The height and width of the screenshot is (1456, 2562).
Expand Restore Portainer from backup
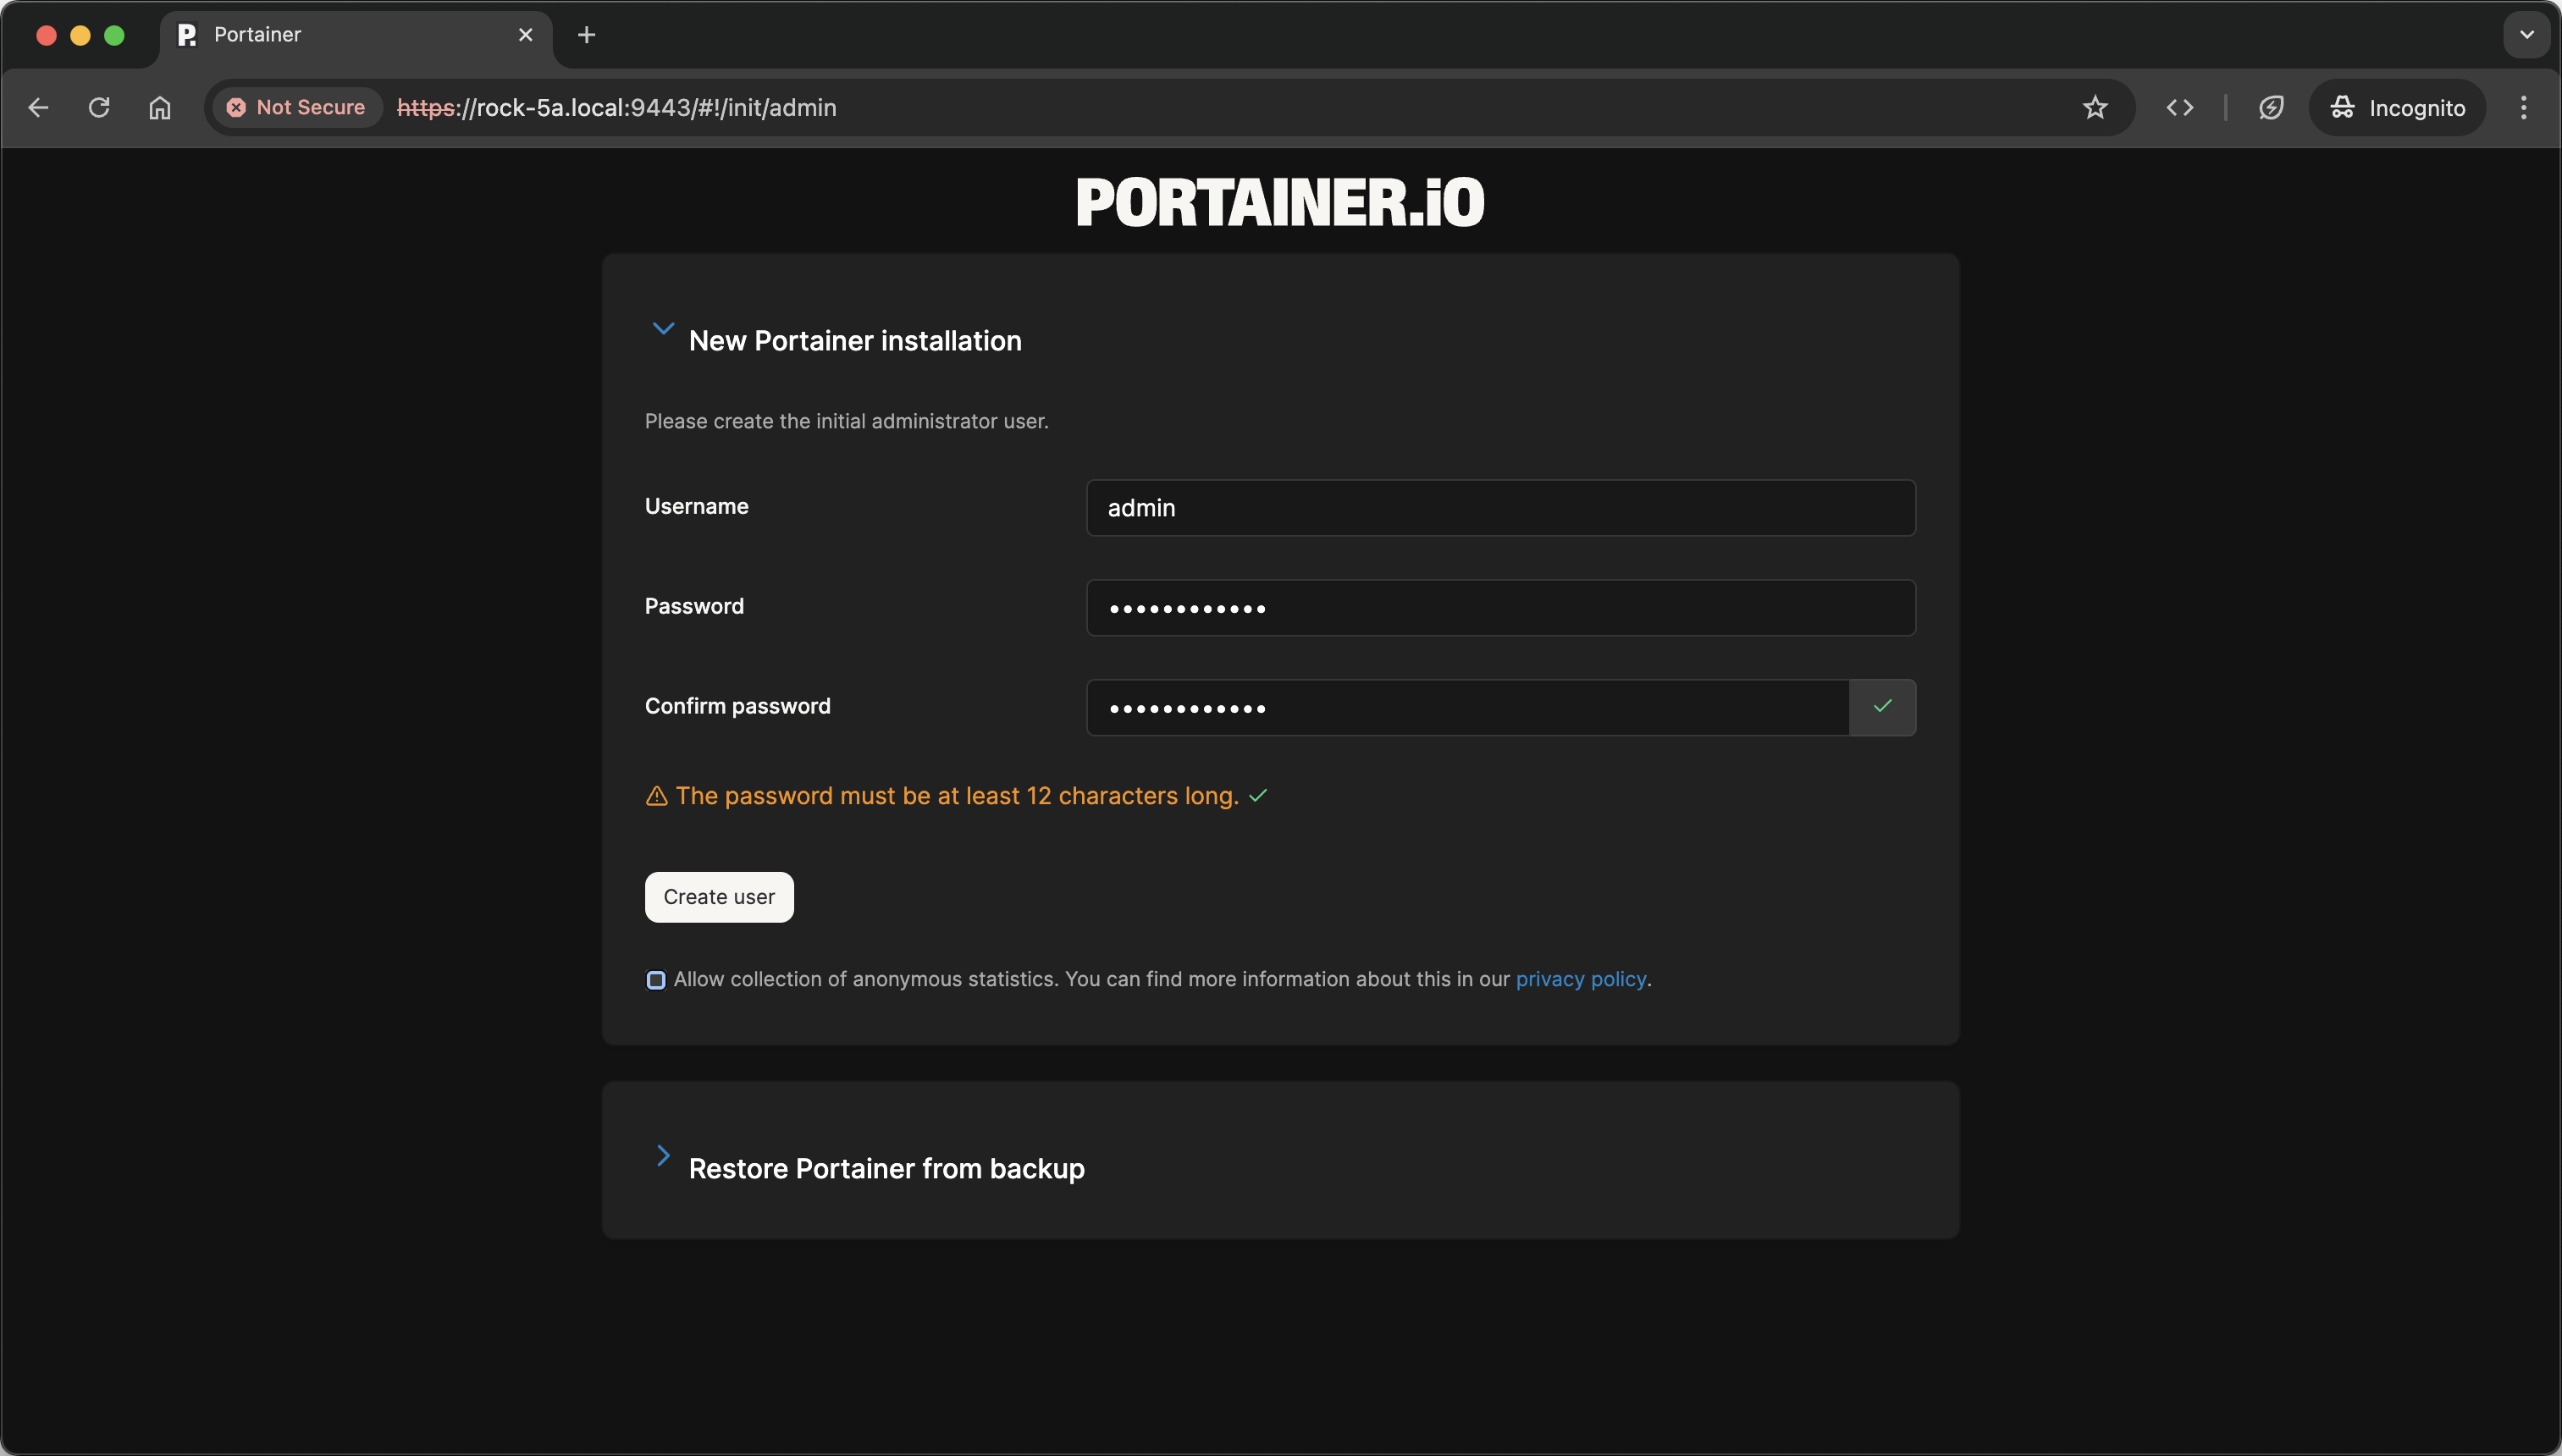coord(663,1156)
